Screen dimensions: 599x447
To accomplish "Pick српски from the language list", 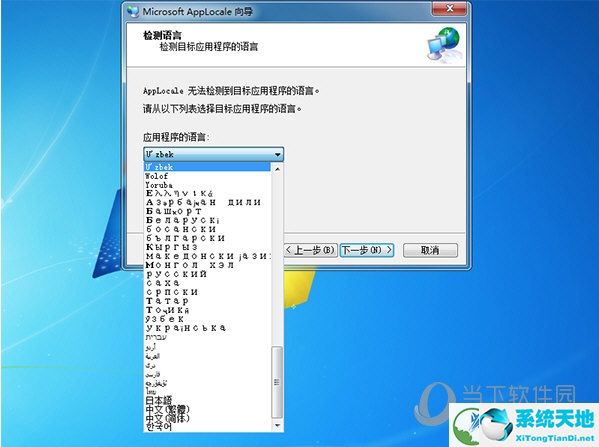I will pos(207,292).
